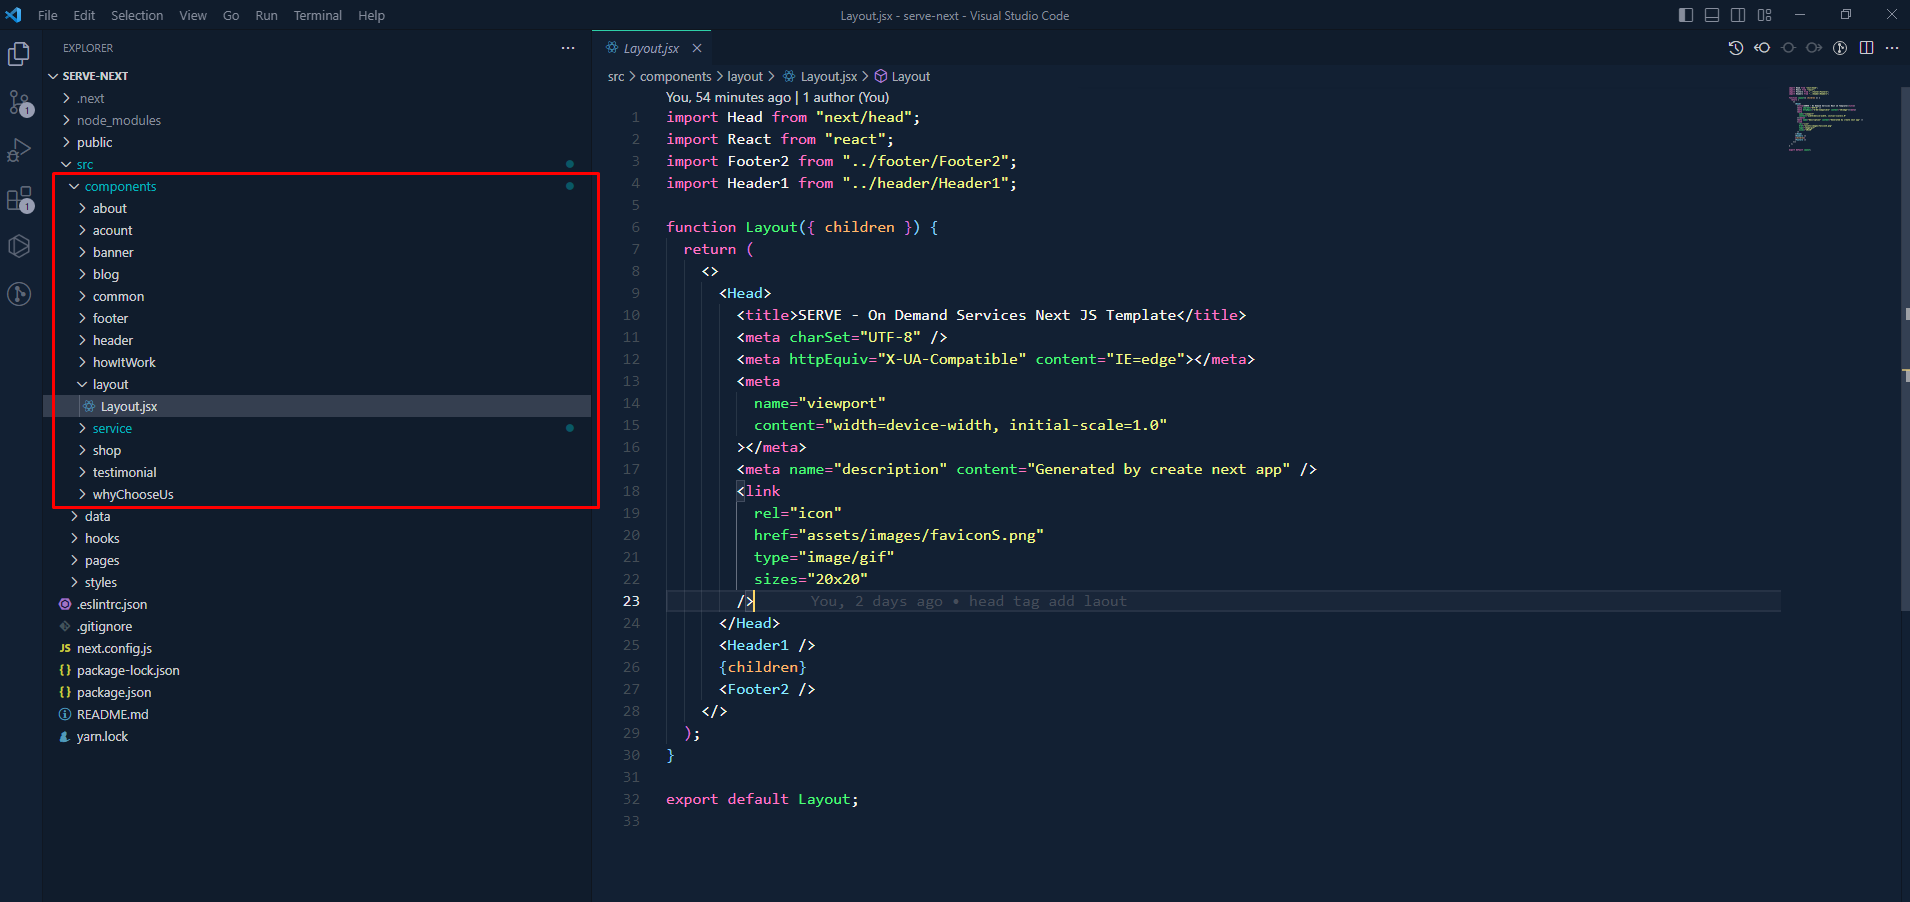This screenshot has height=902, width=1910.
Task: Open yarn.lock file
Action: point(317,736)
